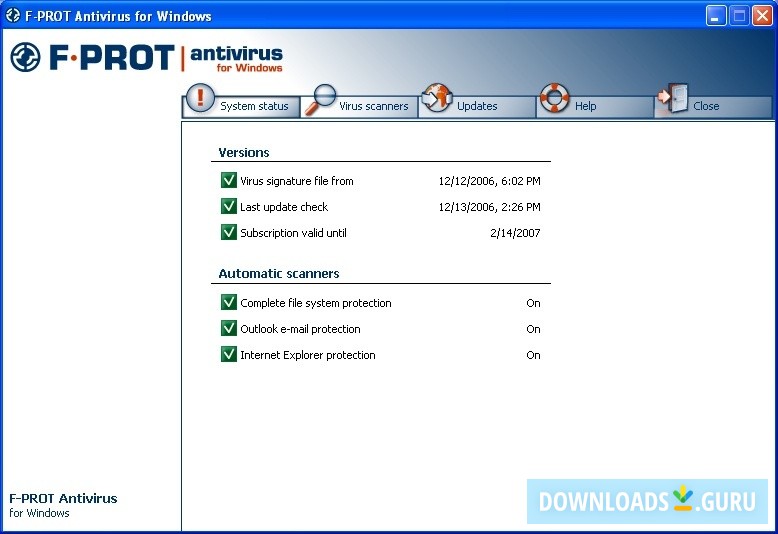Click 'On' status for Internet Explorer protection

click(533, 355)
